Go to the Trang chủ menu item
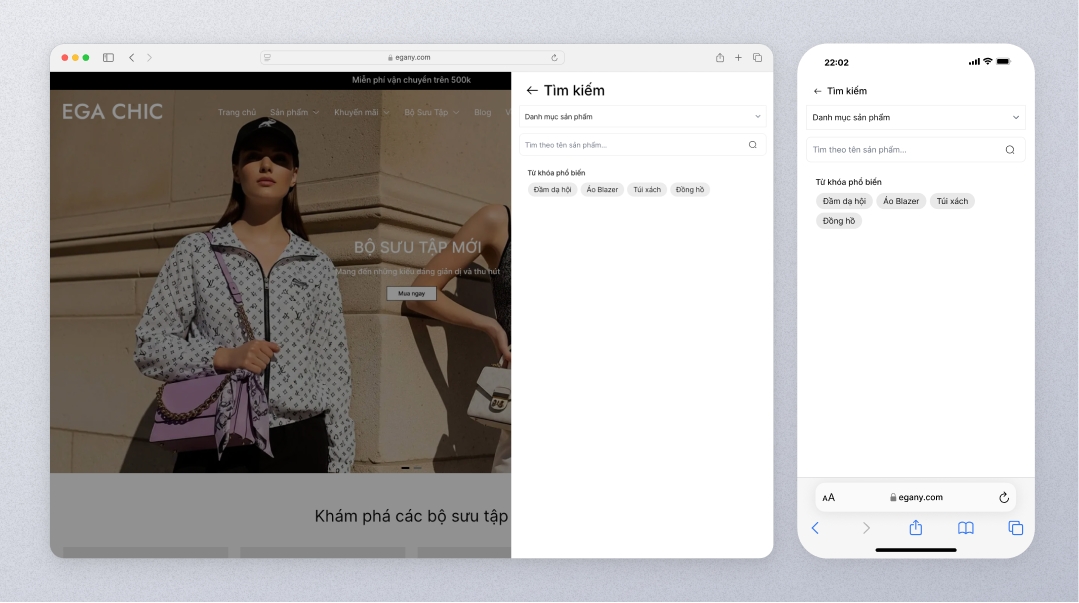The width and height of the screenshot is (1079, 603). coord(237,113)
